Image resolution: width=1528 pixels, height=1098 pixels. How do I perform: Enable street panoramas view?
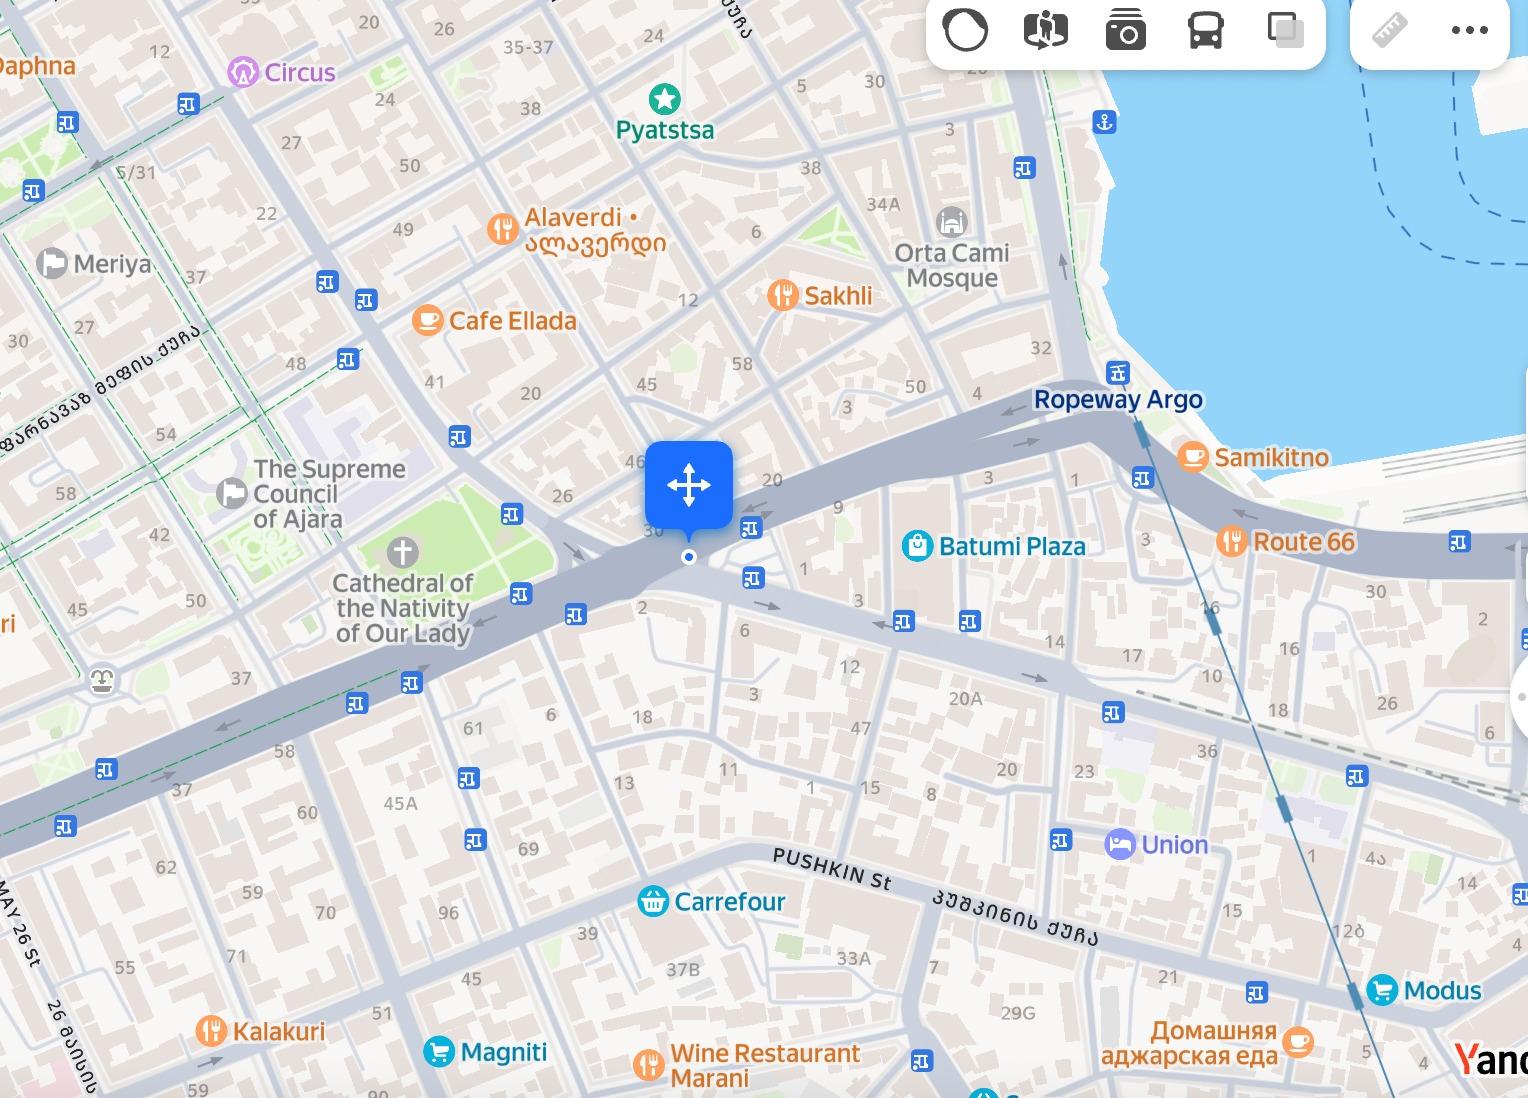(x=1046, y=30)
